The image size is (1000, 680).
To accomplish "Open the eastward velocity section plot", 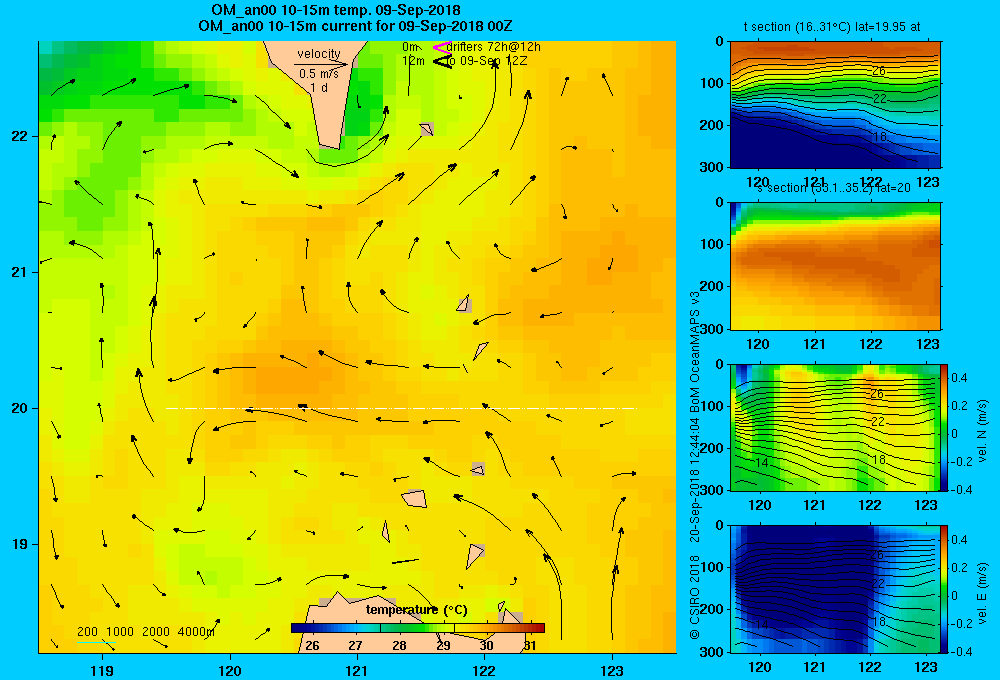I will pos(835,589).
